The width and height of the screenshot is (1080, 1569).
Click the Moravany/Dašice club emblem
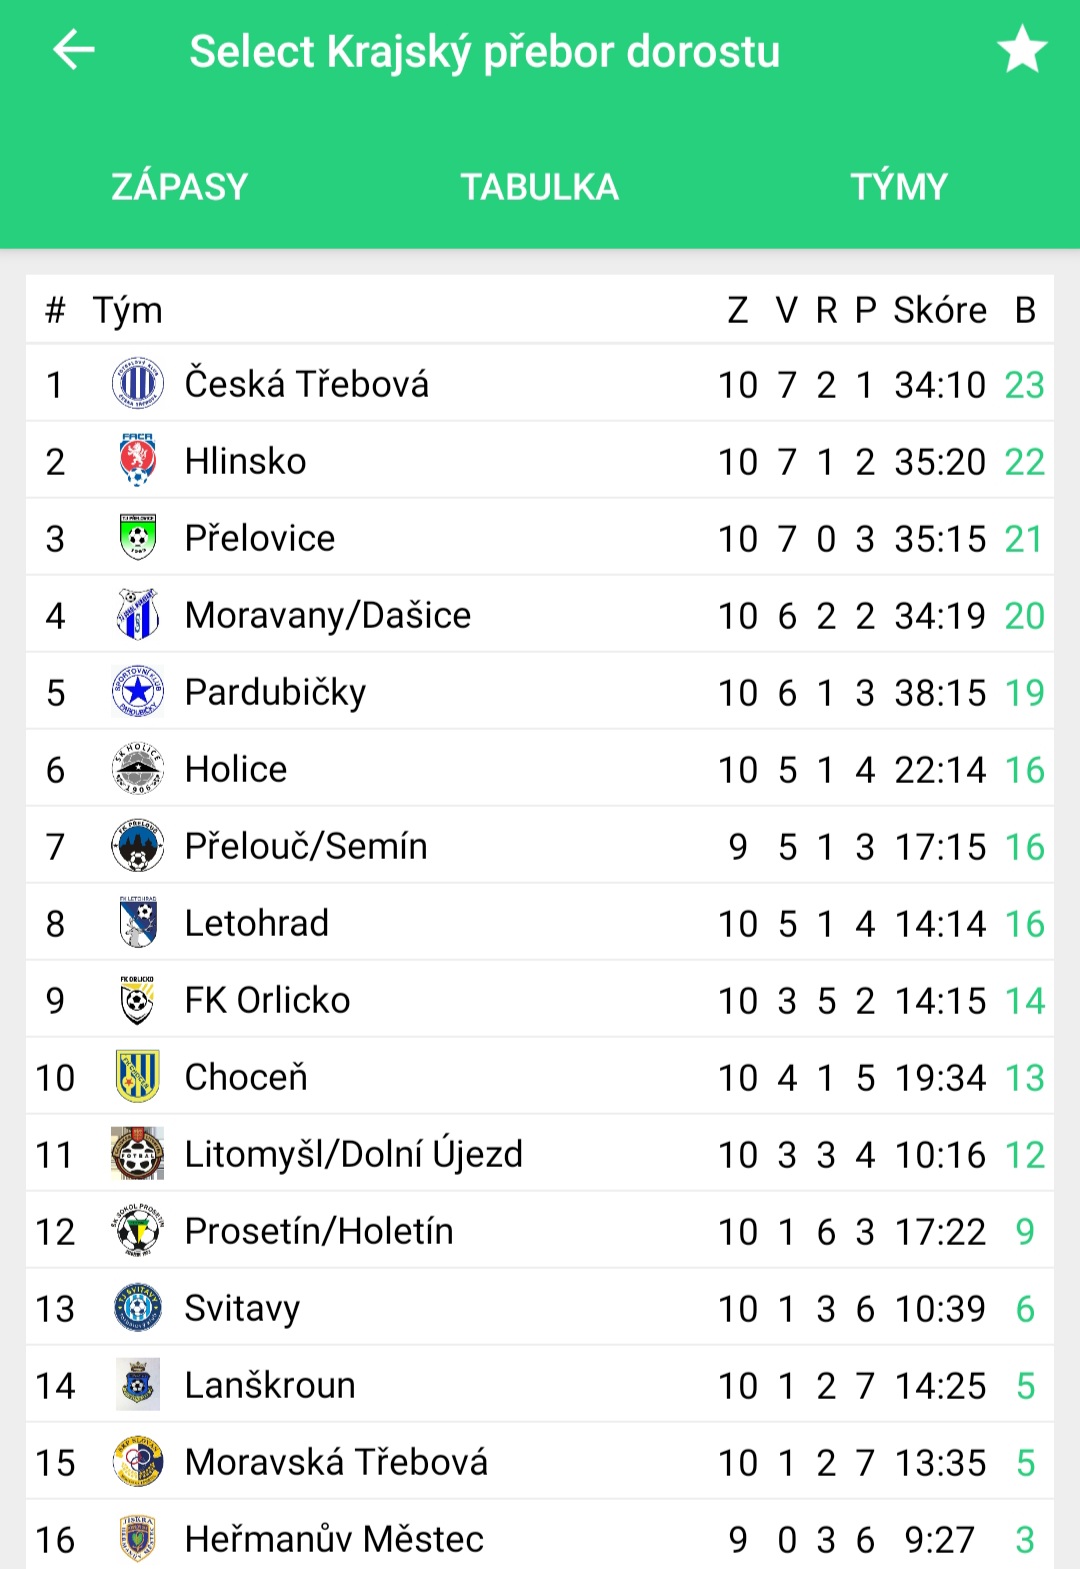[x=138, y=615]
